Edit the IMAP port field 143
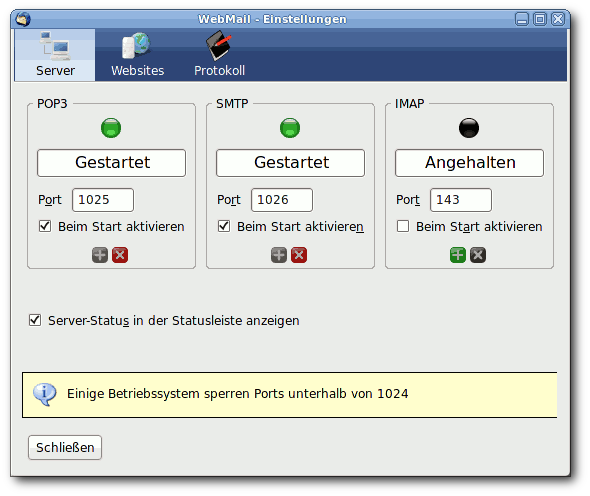 pyautogui.click(x=461, y=200)
